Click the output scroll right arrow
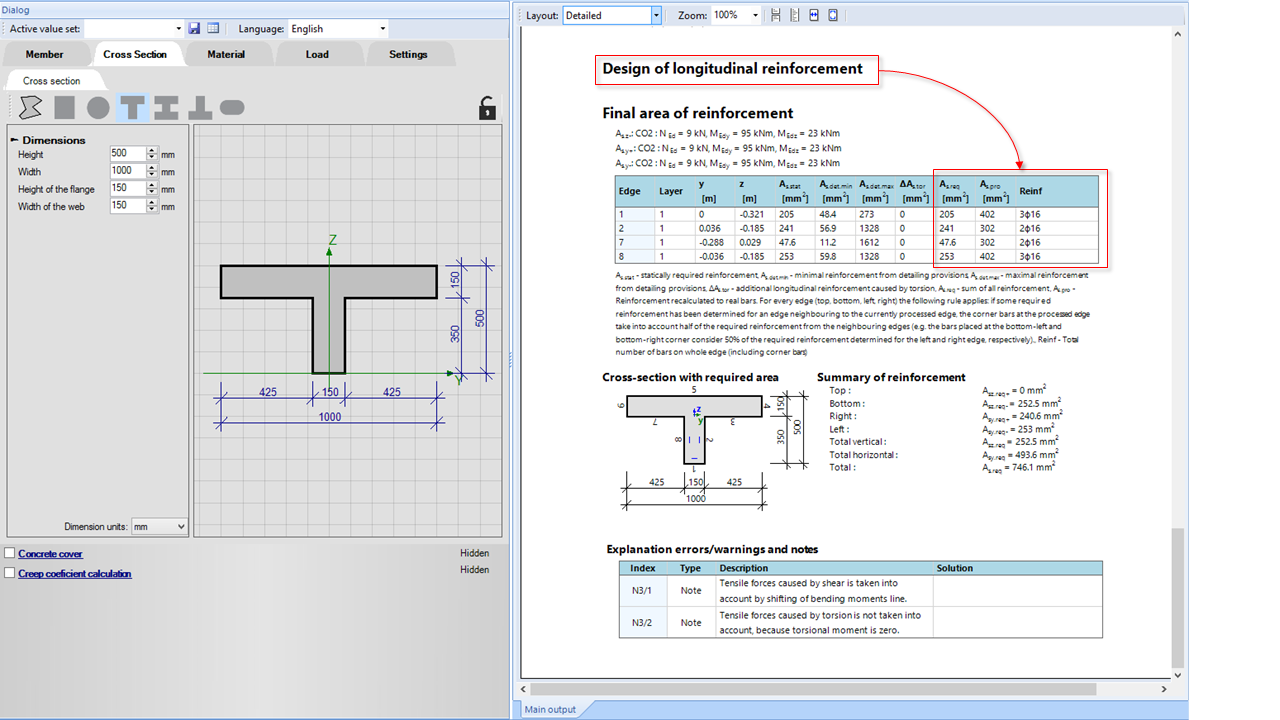This screenshot has height=720, width=1280. (1163, 689)
